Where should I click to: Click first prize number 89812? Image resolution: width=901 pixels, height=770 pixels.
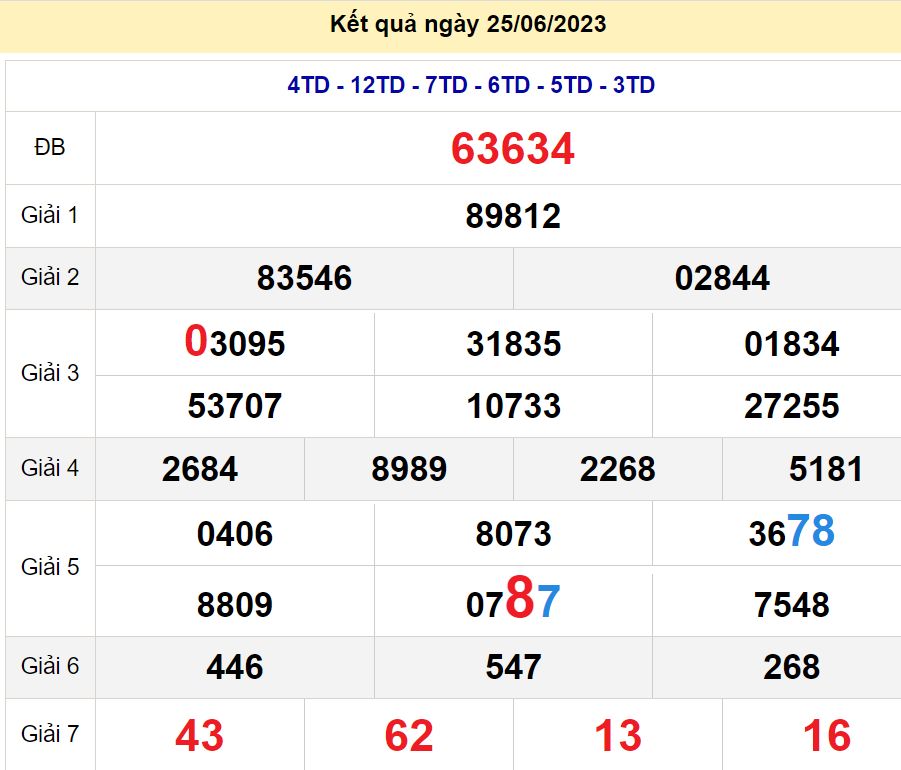click(512, 216)
